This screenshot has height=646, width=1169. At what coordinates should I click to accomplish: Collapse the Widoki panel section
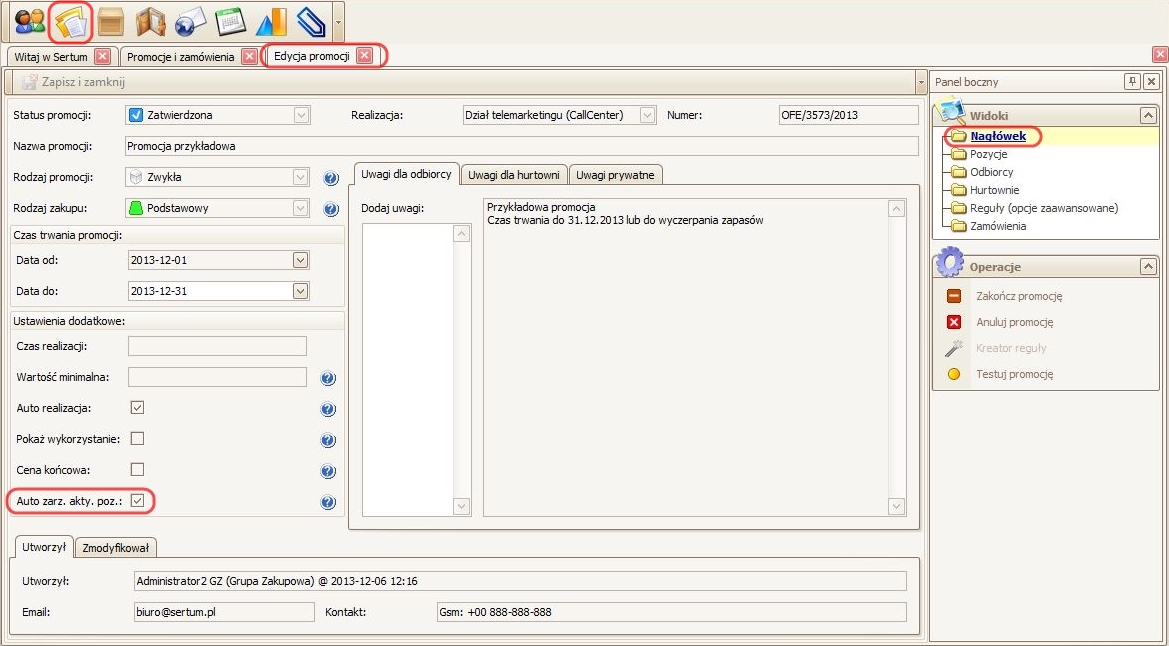(x=1147, y=116)
